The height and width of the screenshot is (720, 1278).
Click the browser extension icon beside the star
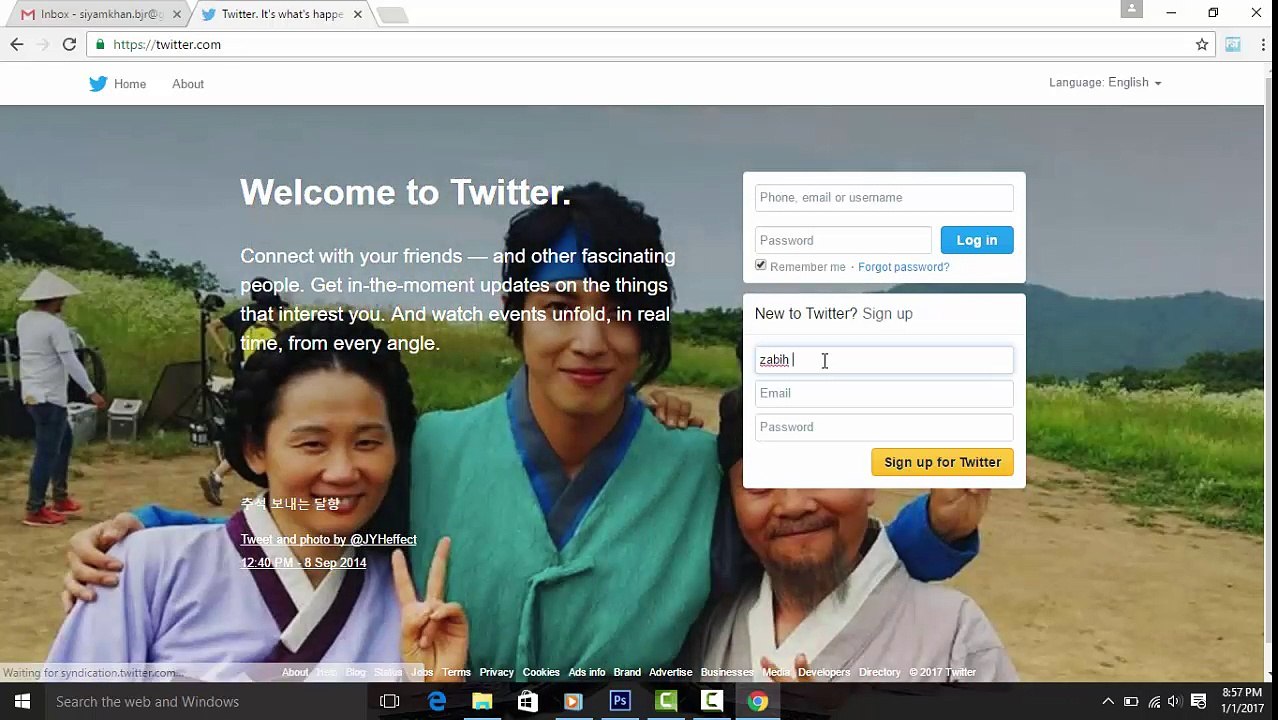[x=1233, y=44]
